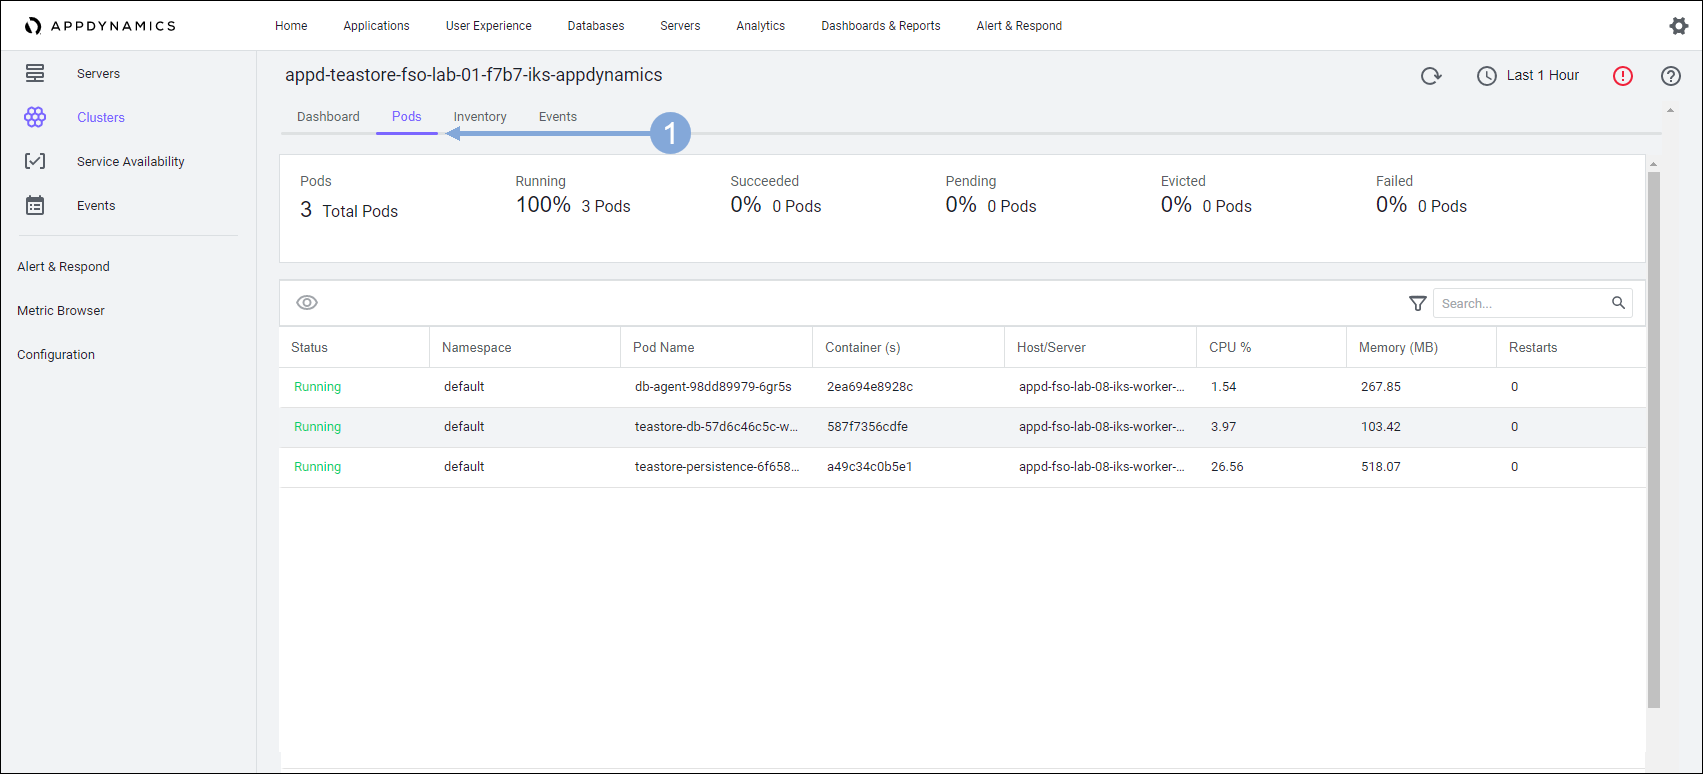Click the pod Search input field
Screen dimensions: 1703x774
click(1520, 303)
